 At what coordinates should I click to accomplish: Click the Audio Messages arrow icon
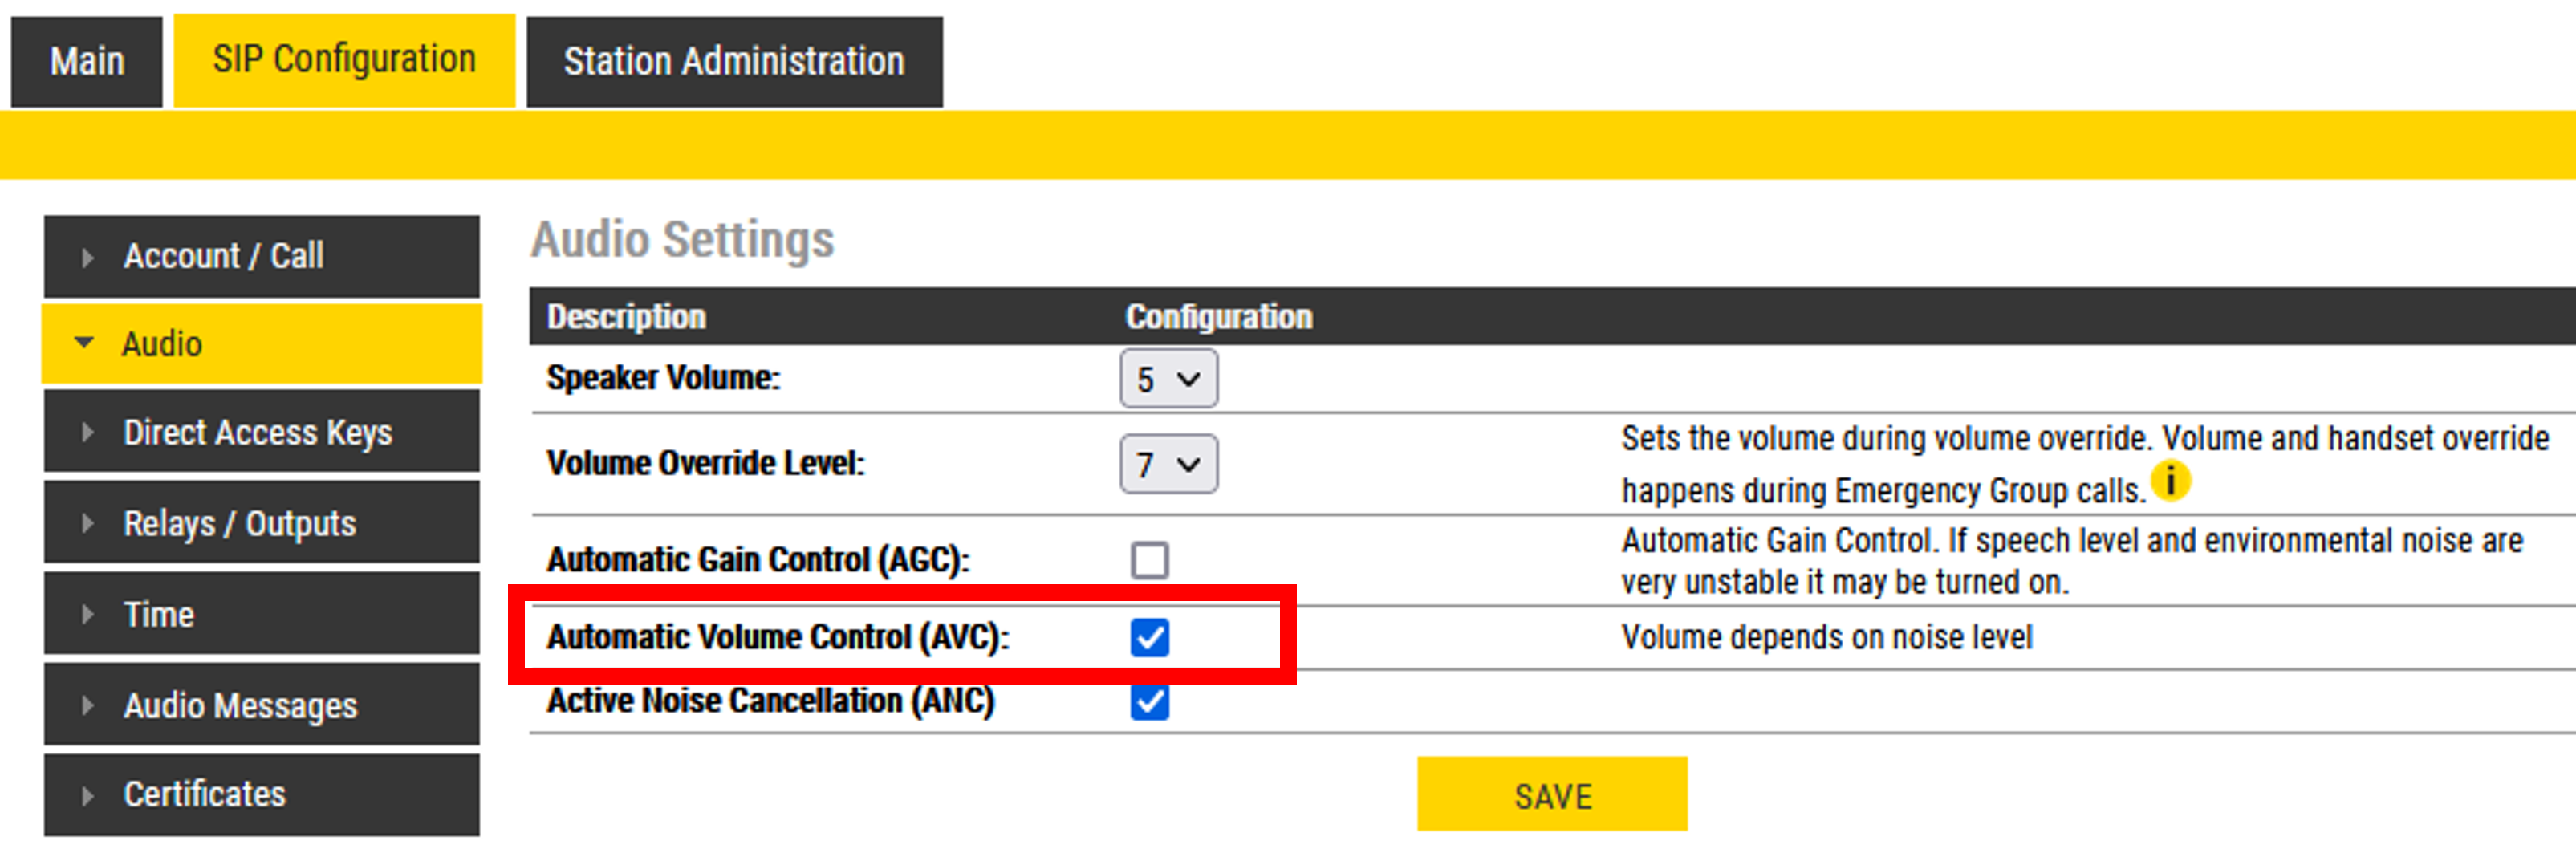[88, 705]
